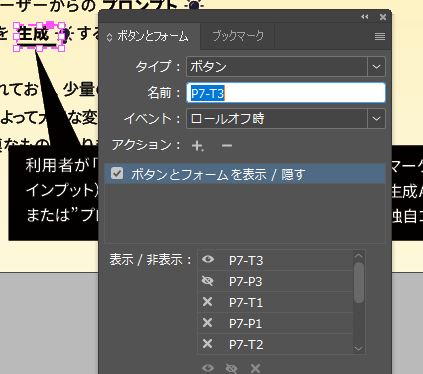This screenshot has height=374, width=423.
Task: Click the visibility list scroll-down arrow
Action: tap(359, 349)
